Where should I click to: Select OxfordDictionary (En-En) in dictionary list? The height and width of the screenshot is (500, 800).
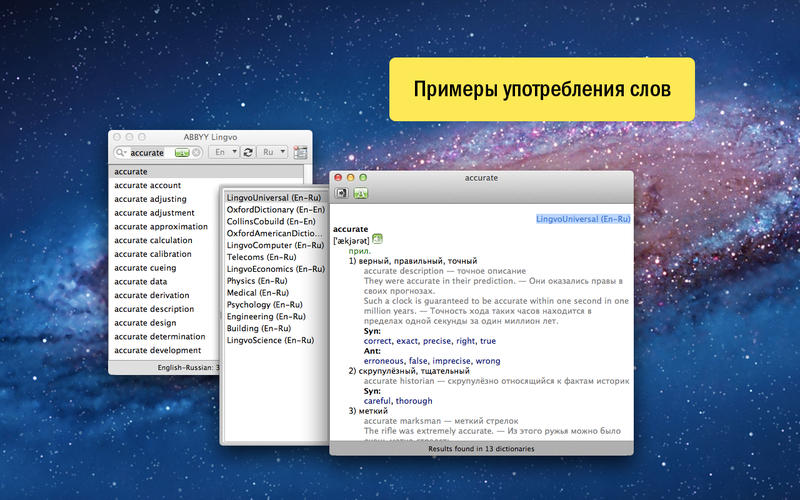click(276, 210)
